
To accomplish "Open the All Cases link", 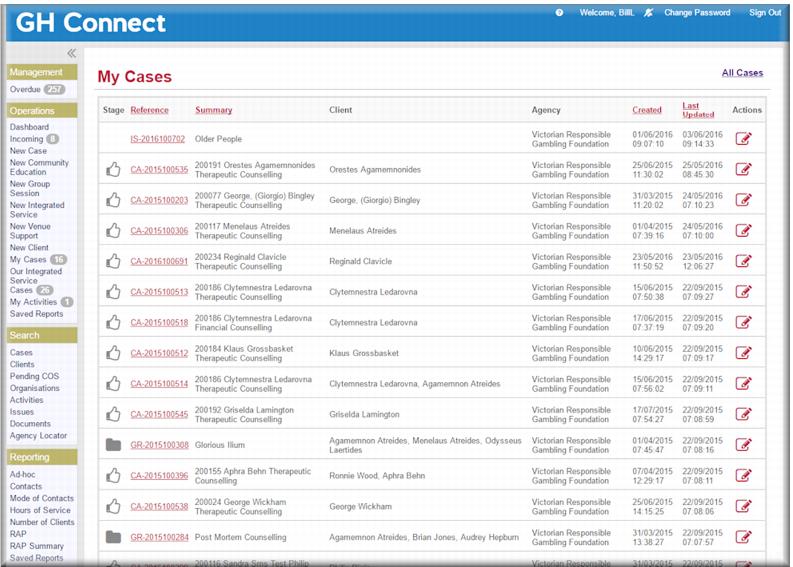I will (x=742, y=73).
